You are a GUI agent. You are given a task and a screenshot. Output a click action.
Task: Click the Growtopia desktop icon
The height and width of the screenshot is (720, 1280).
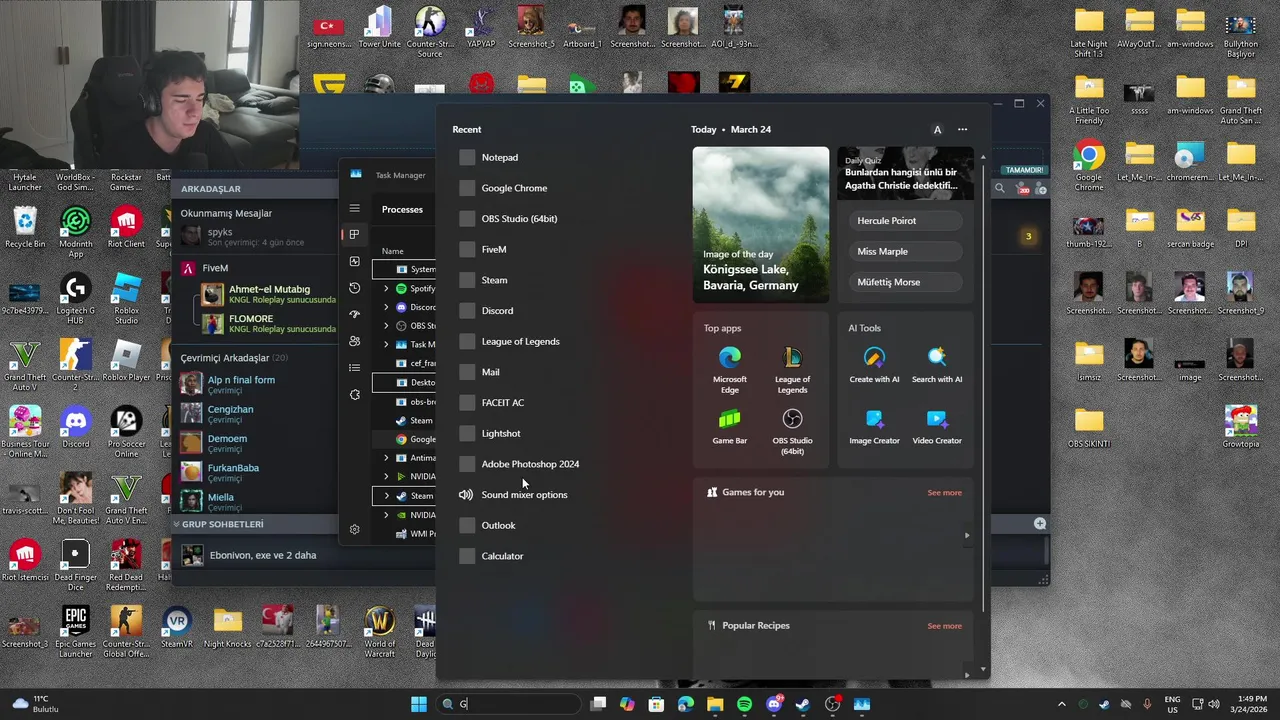coord(1240,426)
